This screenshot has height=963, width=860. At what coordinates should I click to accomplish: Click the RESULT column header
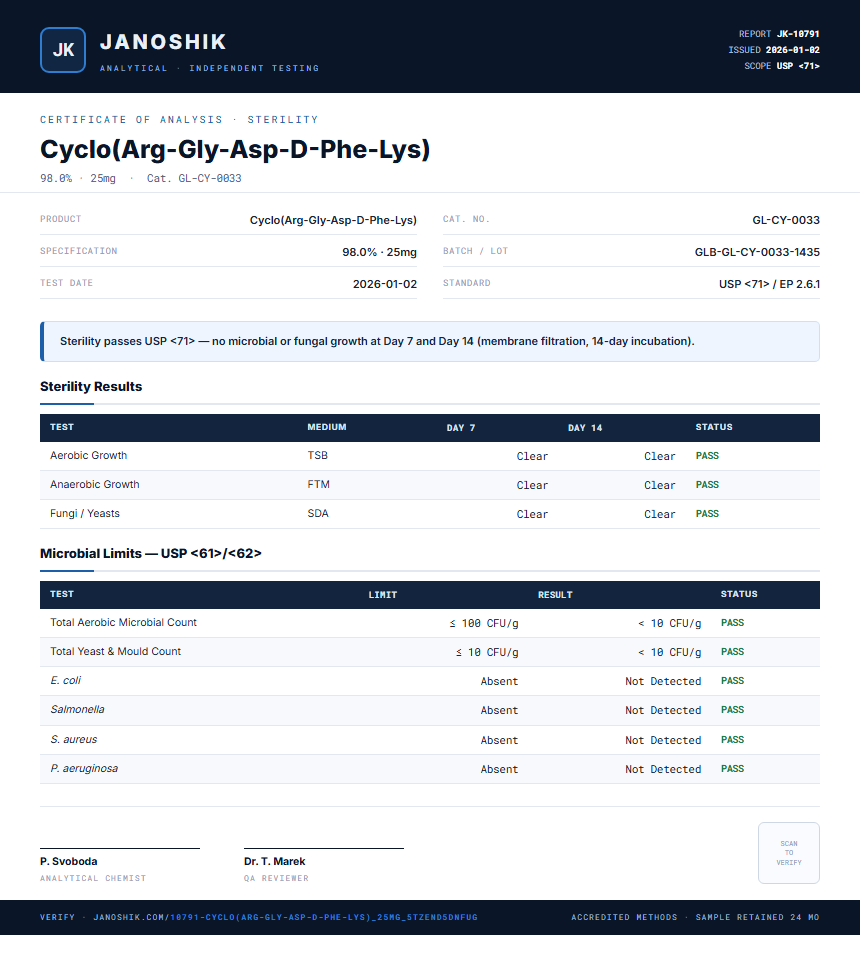pos(555,595)
